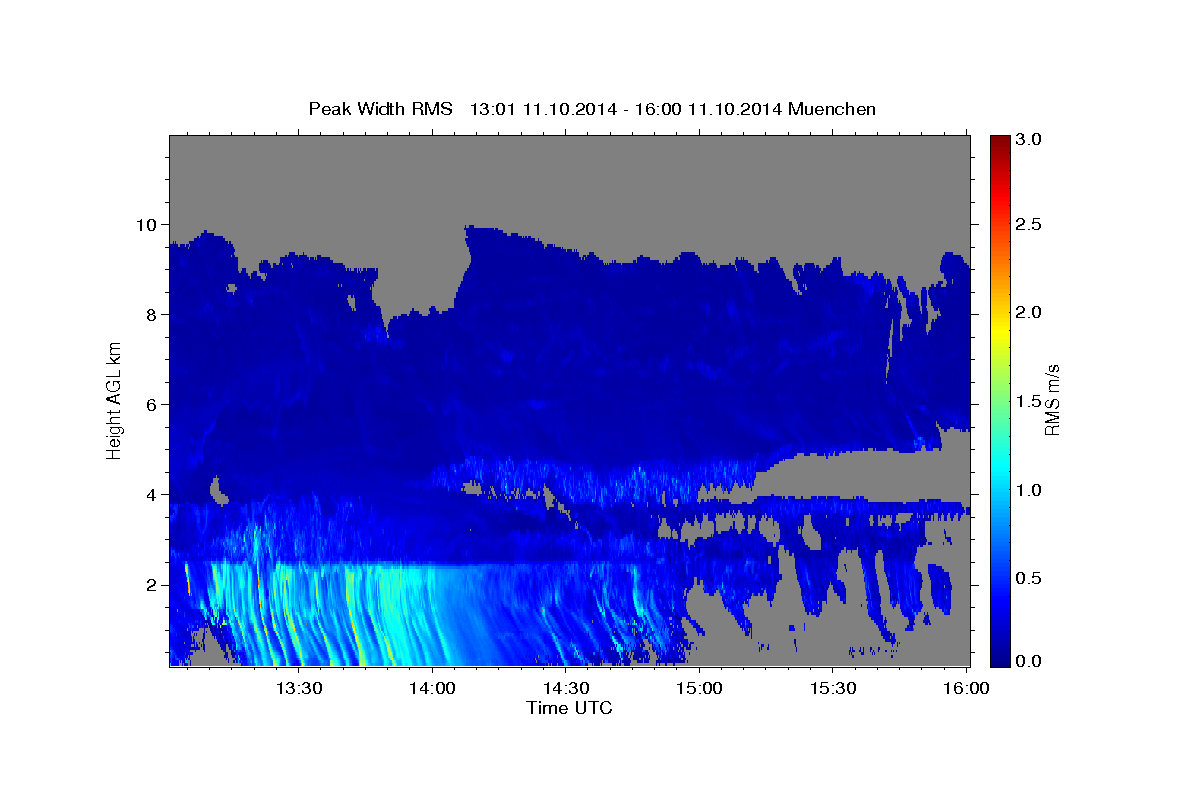Click the 13:30 time tick label
Viewport: 1200px width, 800px height.
point(299,688)
